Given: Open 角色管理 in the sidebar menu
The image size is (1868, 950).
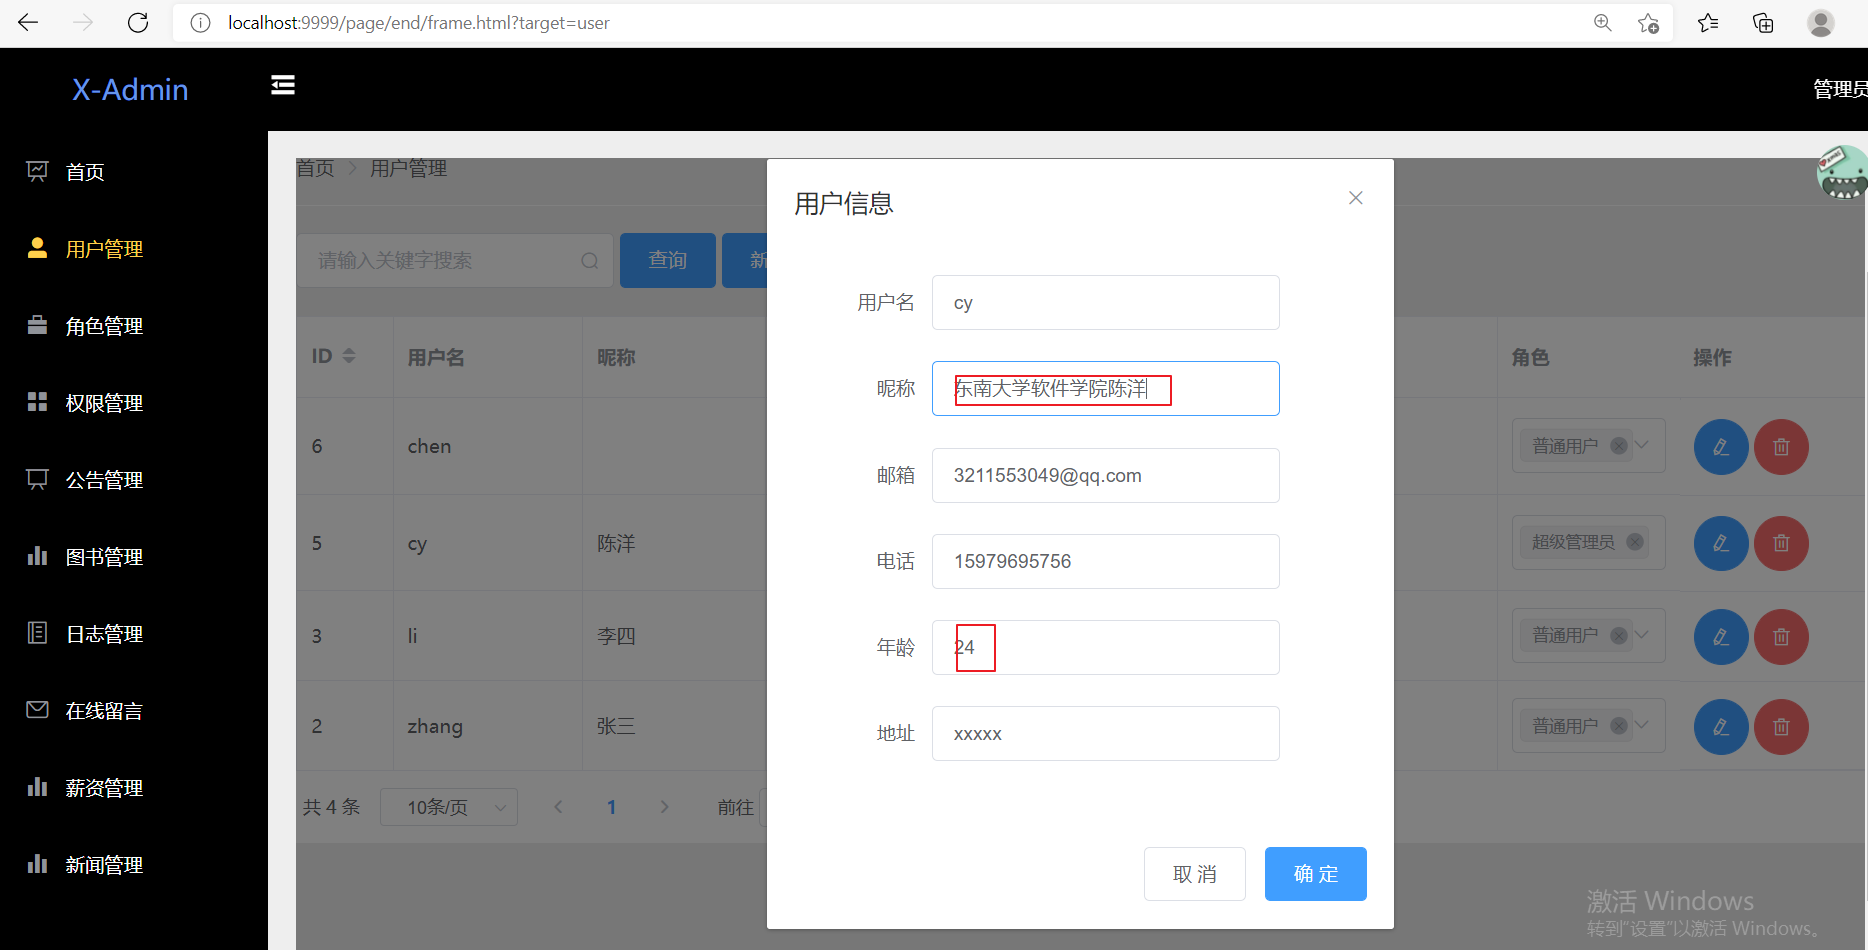Looking at the screenshot, I should pyautogui.click(x=104, y=326).
